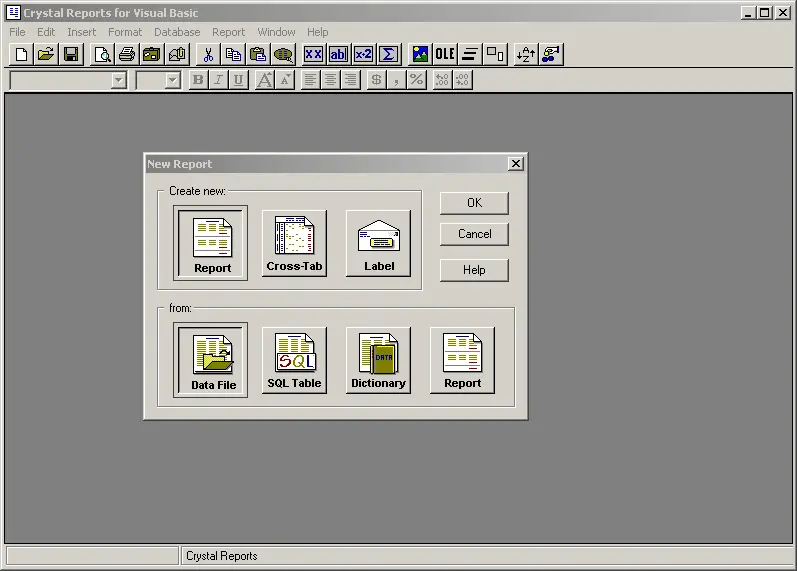Viewport: 797px width, 571px height.
Task: Click the Insert database field XX icon
Action: tap(313, 54)
